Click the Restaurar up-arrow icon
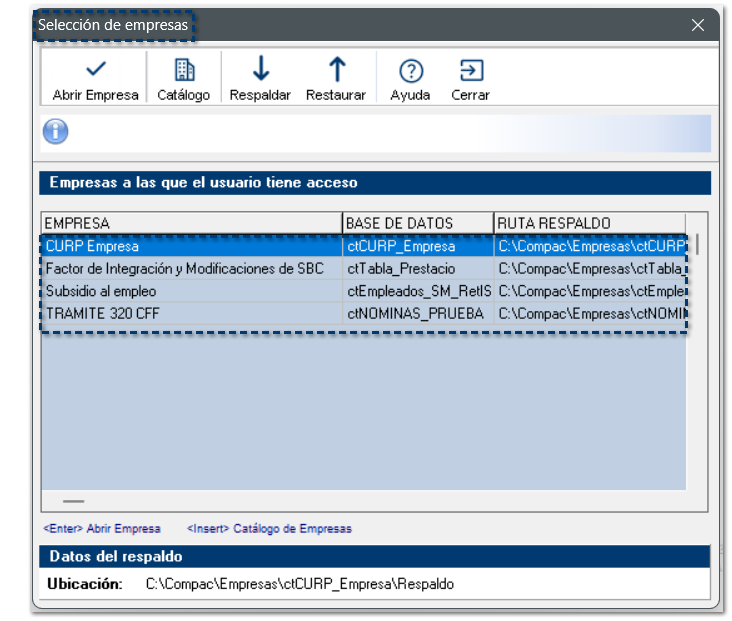The image size is (732, 621). (336, 69)
